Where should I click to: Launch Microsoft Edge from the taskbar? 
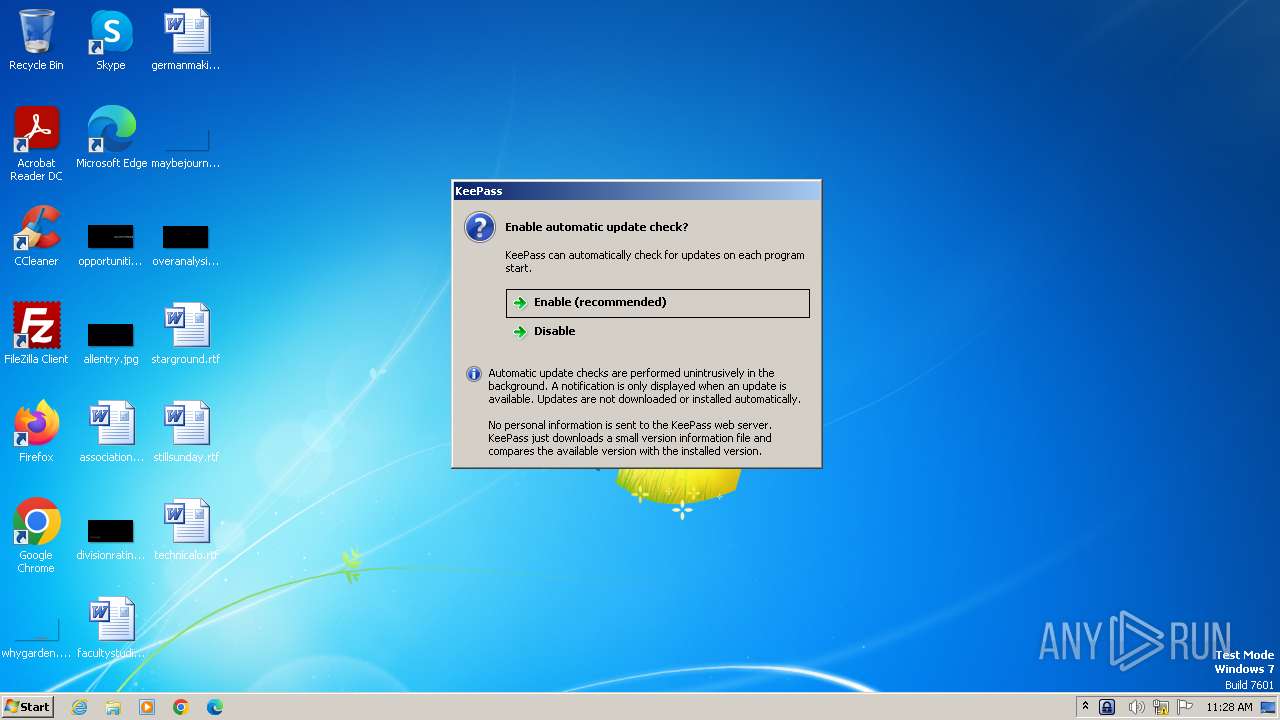click(215, 707)
